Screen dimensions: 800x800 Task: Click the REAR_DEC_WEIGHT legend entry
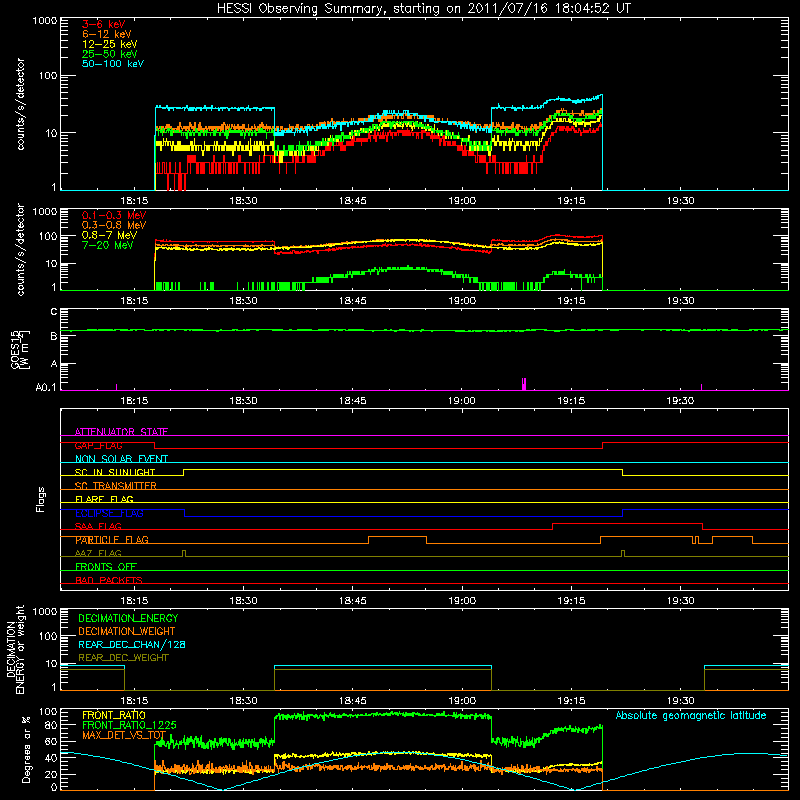pos(123,658)
